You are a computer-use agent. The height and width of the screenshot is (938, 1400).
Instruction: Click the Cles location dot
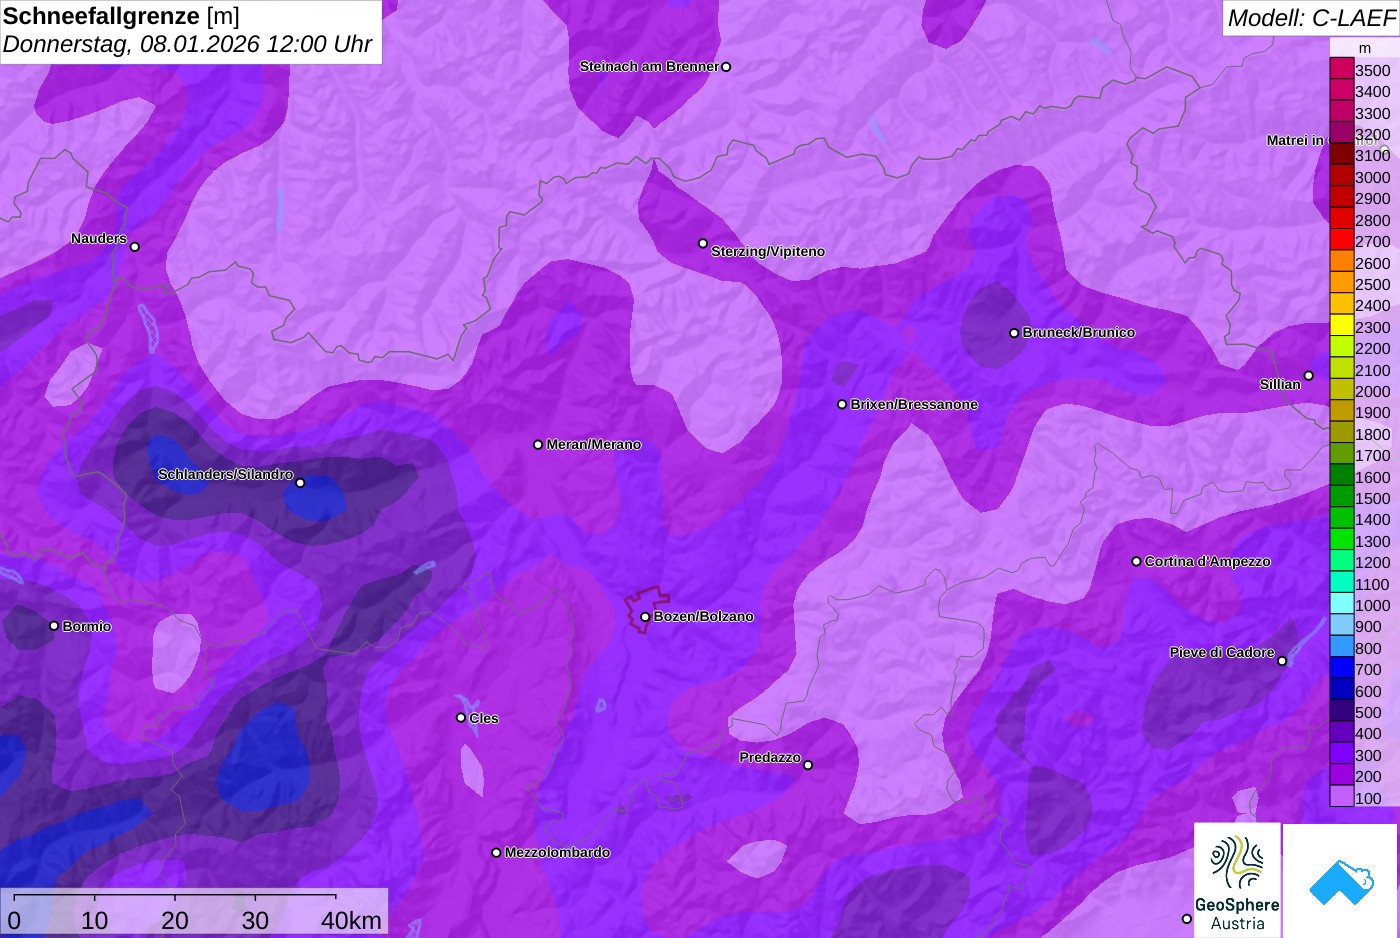tap(461, 718)
